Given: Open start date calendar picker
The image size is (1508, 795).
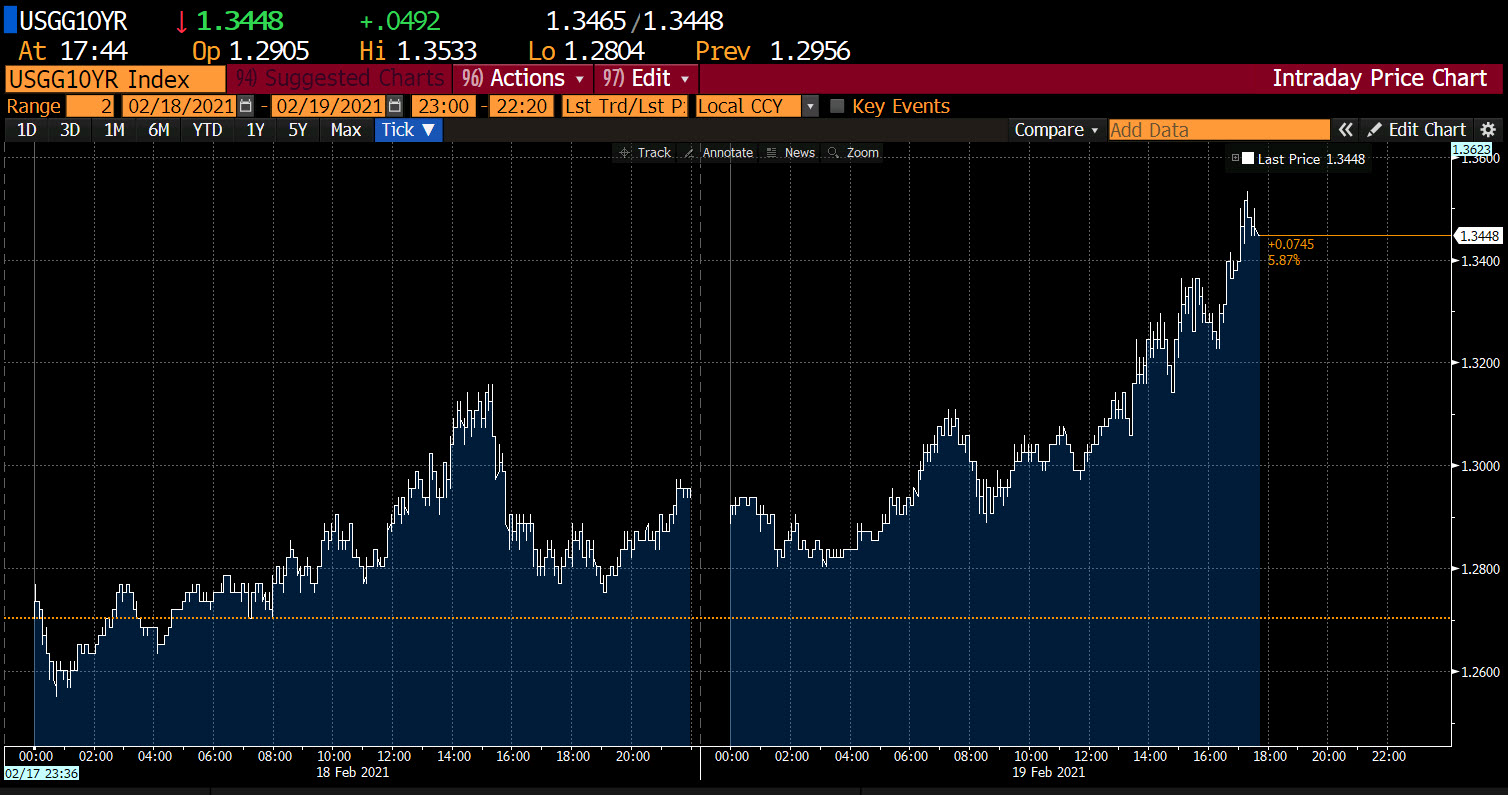Looking at the screenshot, I should (246, 106).
